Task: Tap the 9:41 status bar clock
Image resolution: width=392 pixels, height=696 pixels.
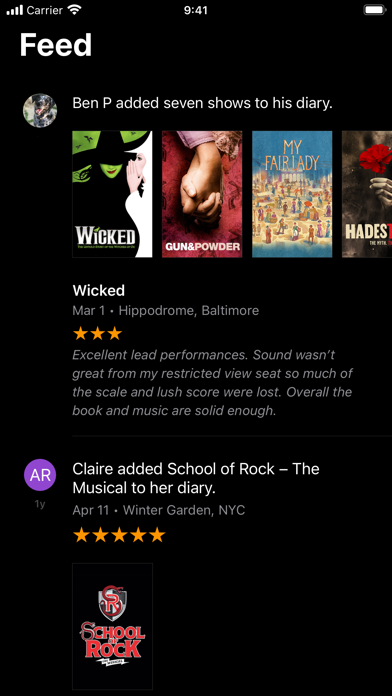Action: pos(196,10)
